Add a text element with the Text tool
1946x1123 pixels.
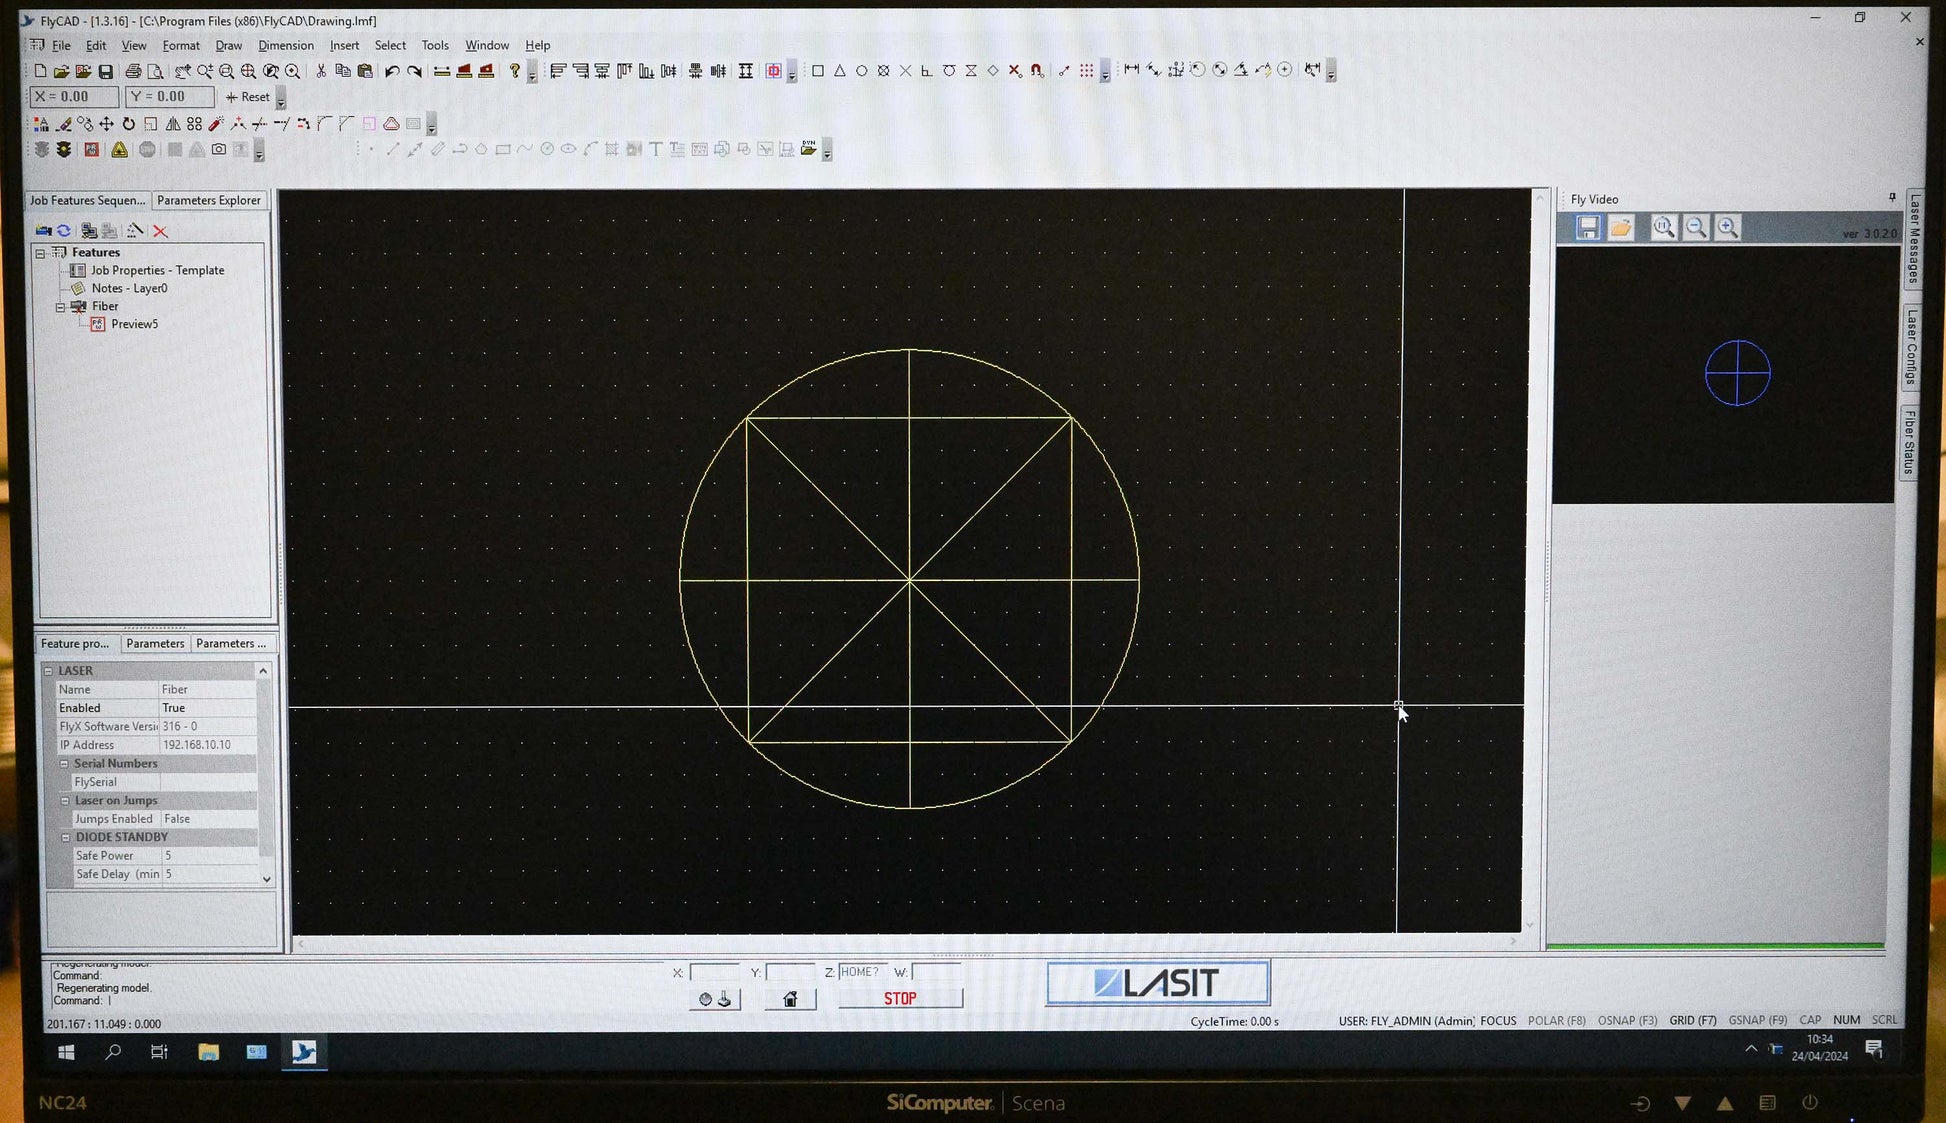pyautogui.click(x=656, y=148)
